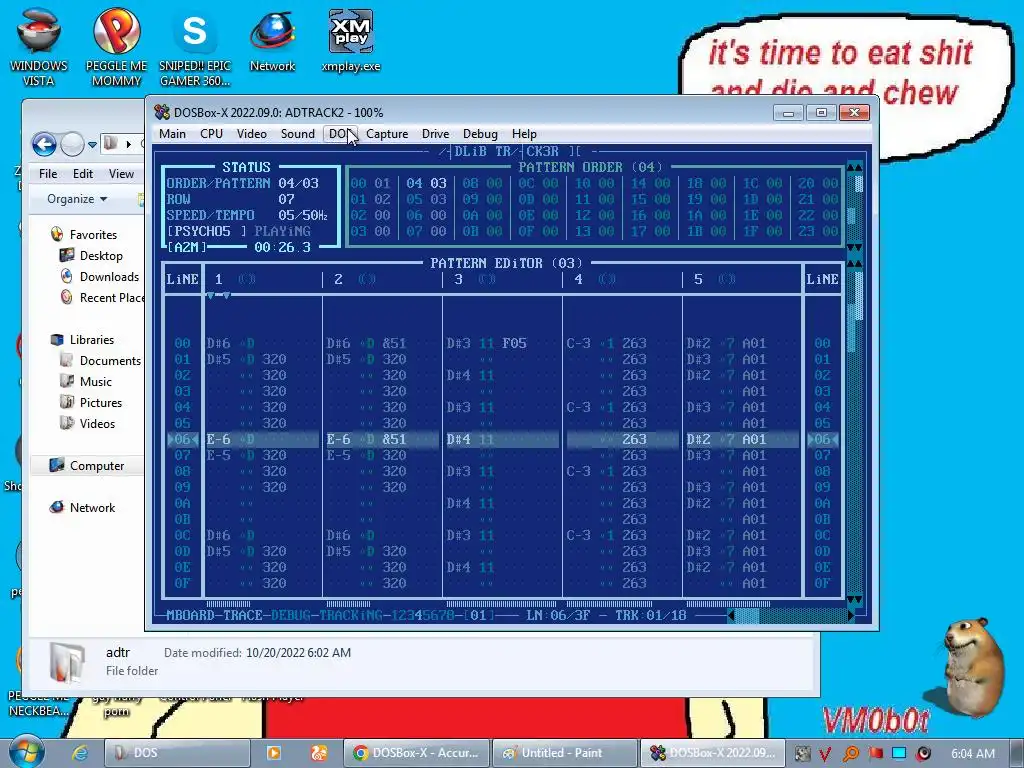
Task: Click the orange browser icon in the taskbar
Action: pos(319,753)
